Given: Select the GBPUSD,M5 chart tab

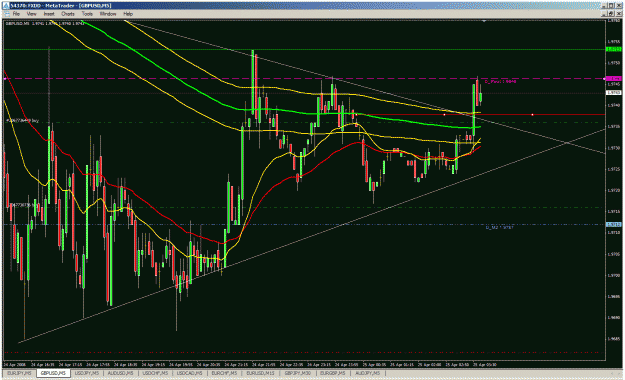Looking at the screenshot, I should (53, 373).
